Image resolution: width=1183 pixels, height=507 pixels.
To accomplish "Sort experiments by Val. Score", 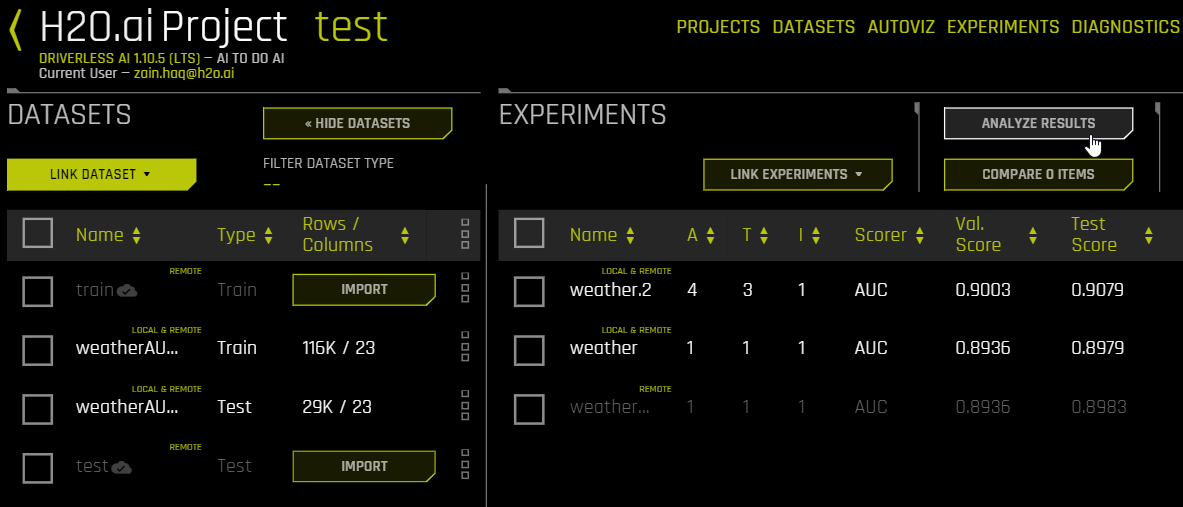I will tap(1033, 235).
